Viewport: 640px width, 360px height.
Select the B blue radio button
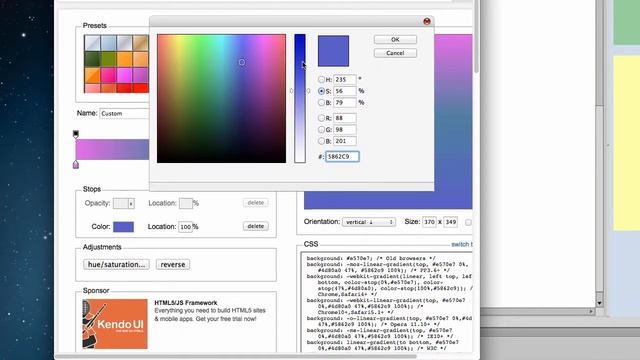(x=321, y=141)
